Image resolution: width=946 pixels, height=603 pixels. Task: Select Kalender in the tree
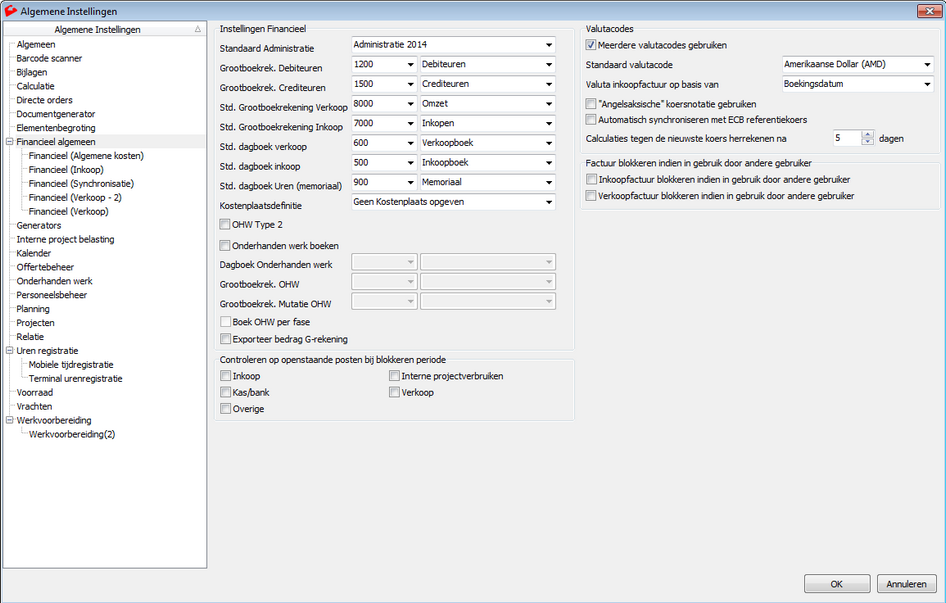tap(34, 253)
